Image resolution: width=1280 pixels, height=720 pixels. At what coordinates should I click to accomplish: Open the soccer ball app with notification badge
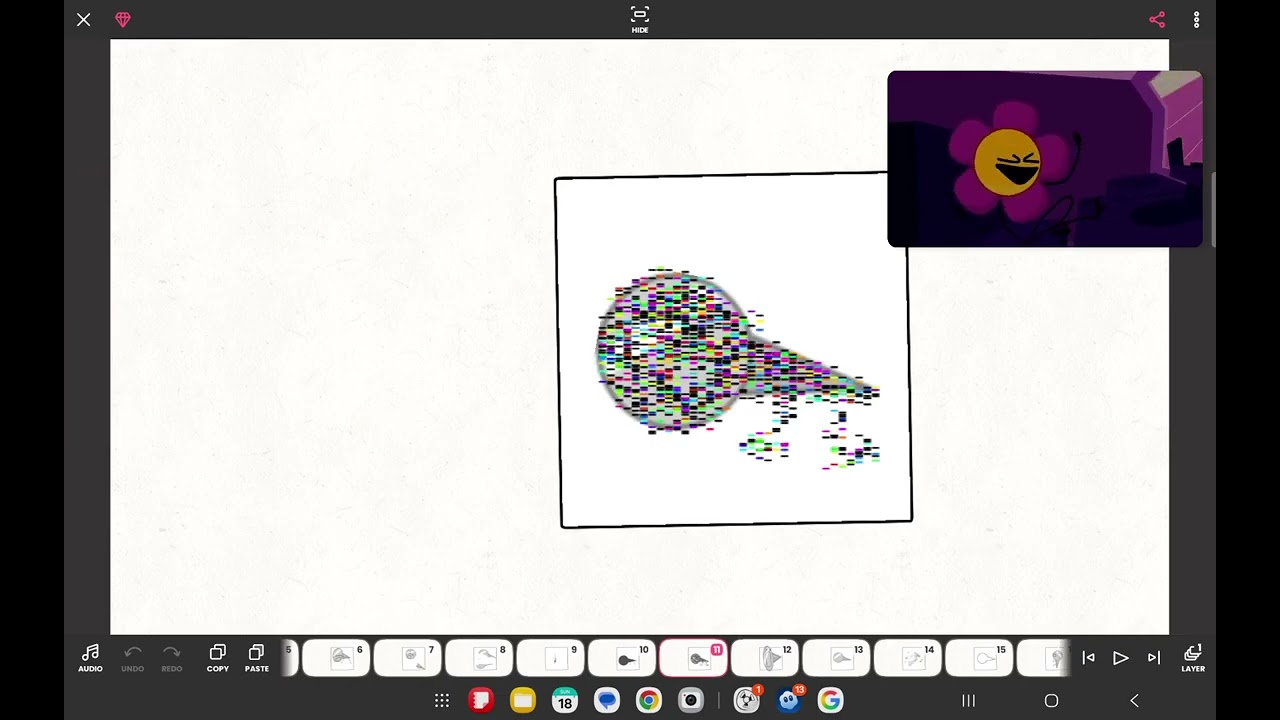747,700
